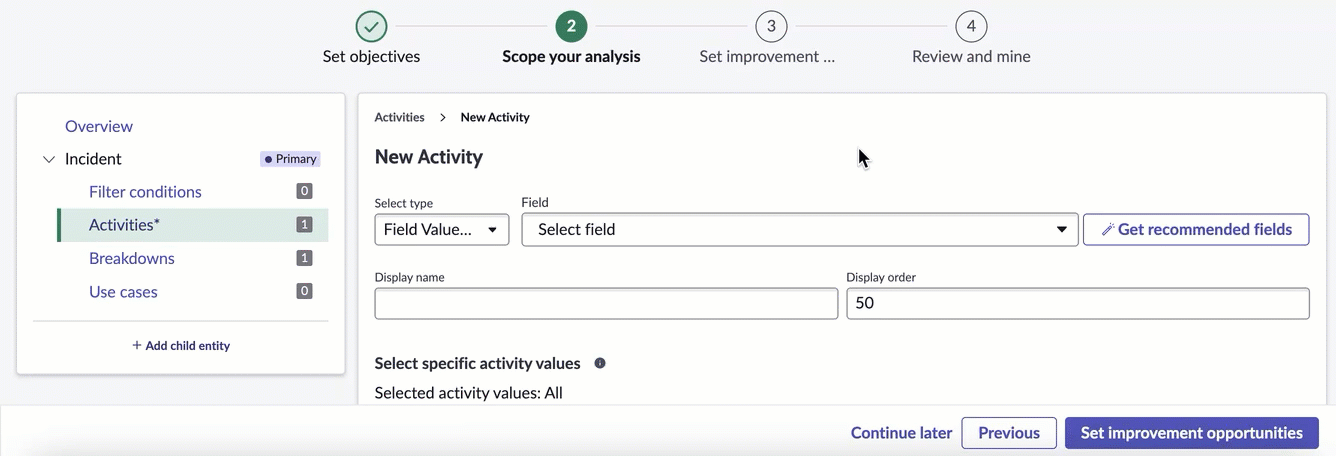Click the Primary badge on Incident

(290, 159)
